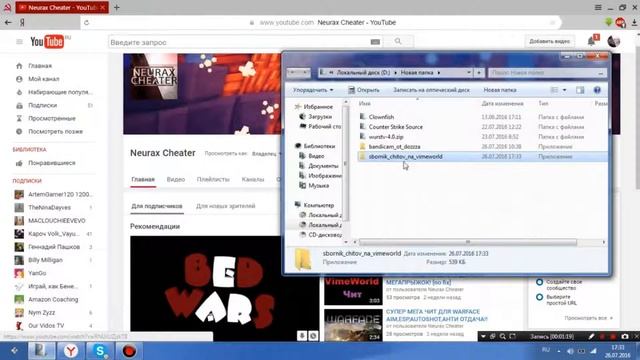Select sbornik_chitov_na_vimeworld file
Viewport: 640px width, 360px height.
coord(405,156)
